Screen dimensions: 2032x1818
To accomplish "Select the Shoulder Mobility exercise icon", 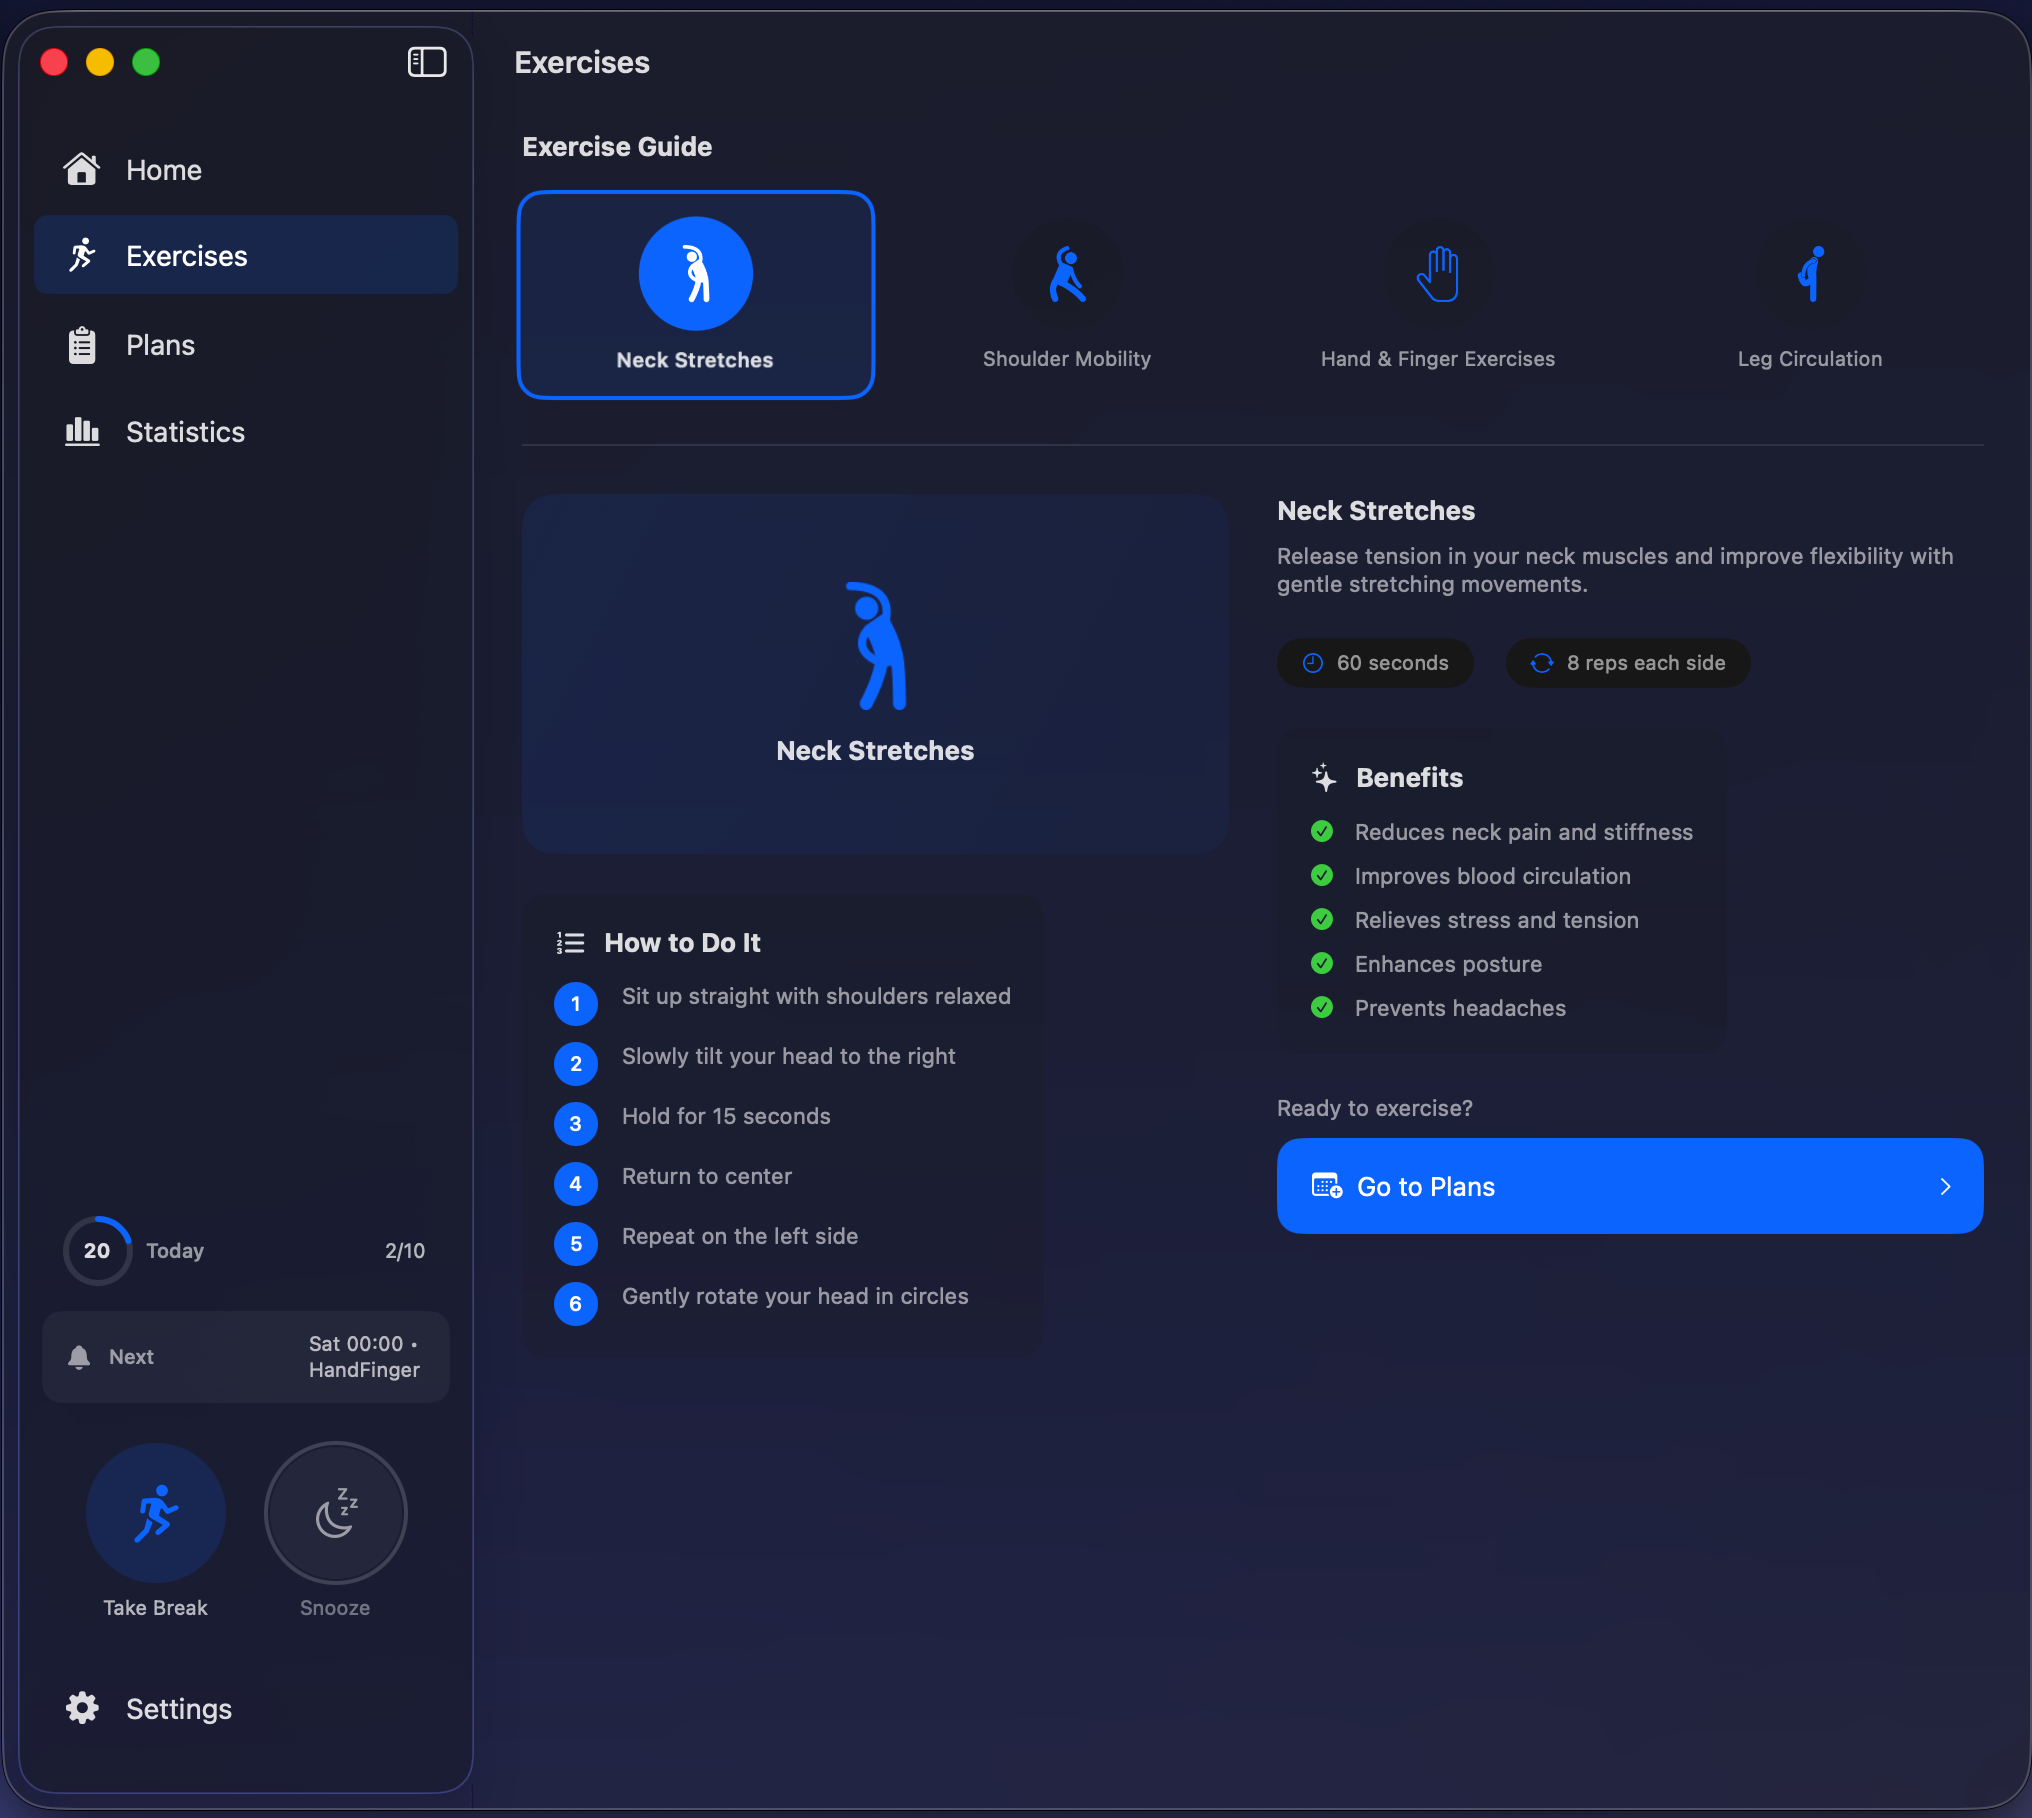I will (x=1067, y=274).
